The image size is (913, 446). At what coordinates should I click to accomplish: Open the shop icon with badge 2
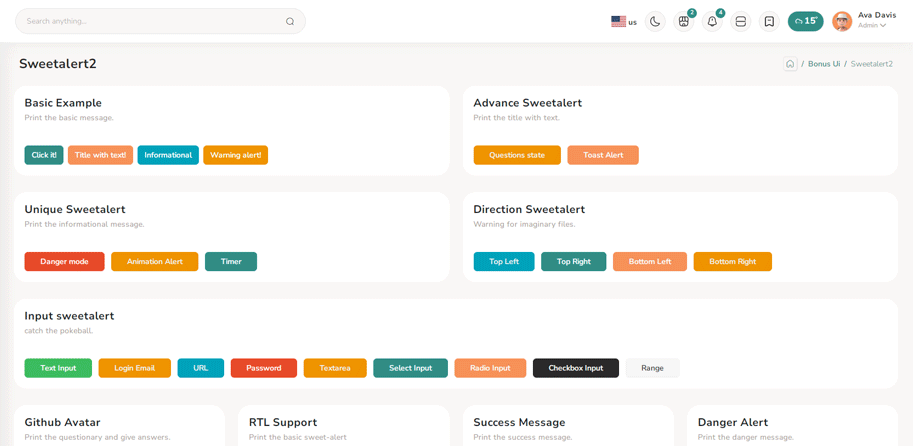click(684, 21)
